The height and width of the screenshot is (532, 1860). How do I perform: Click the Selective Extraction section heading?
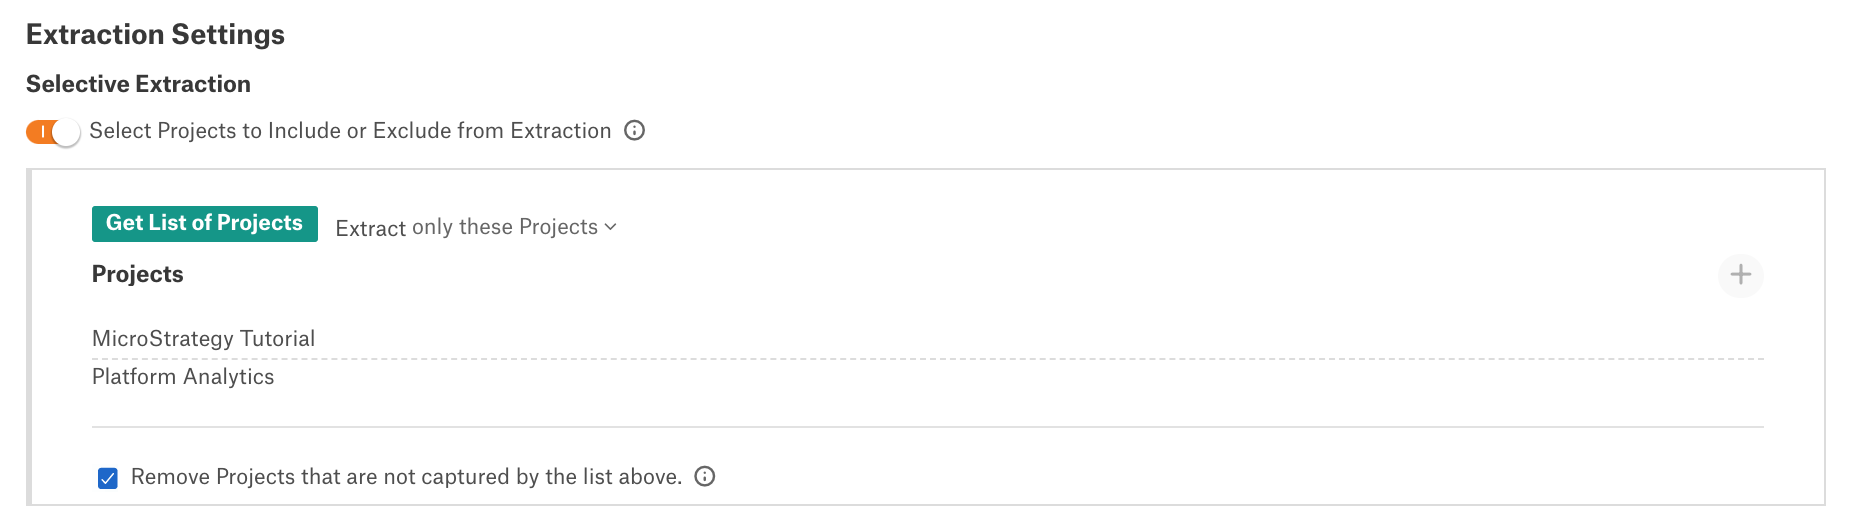tap(138, 84)
